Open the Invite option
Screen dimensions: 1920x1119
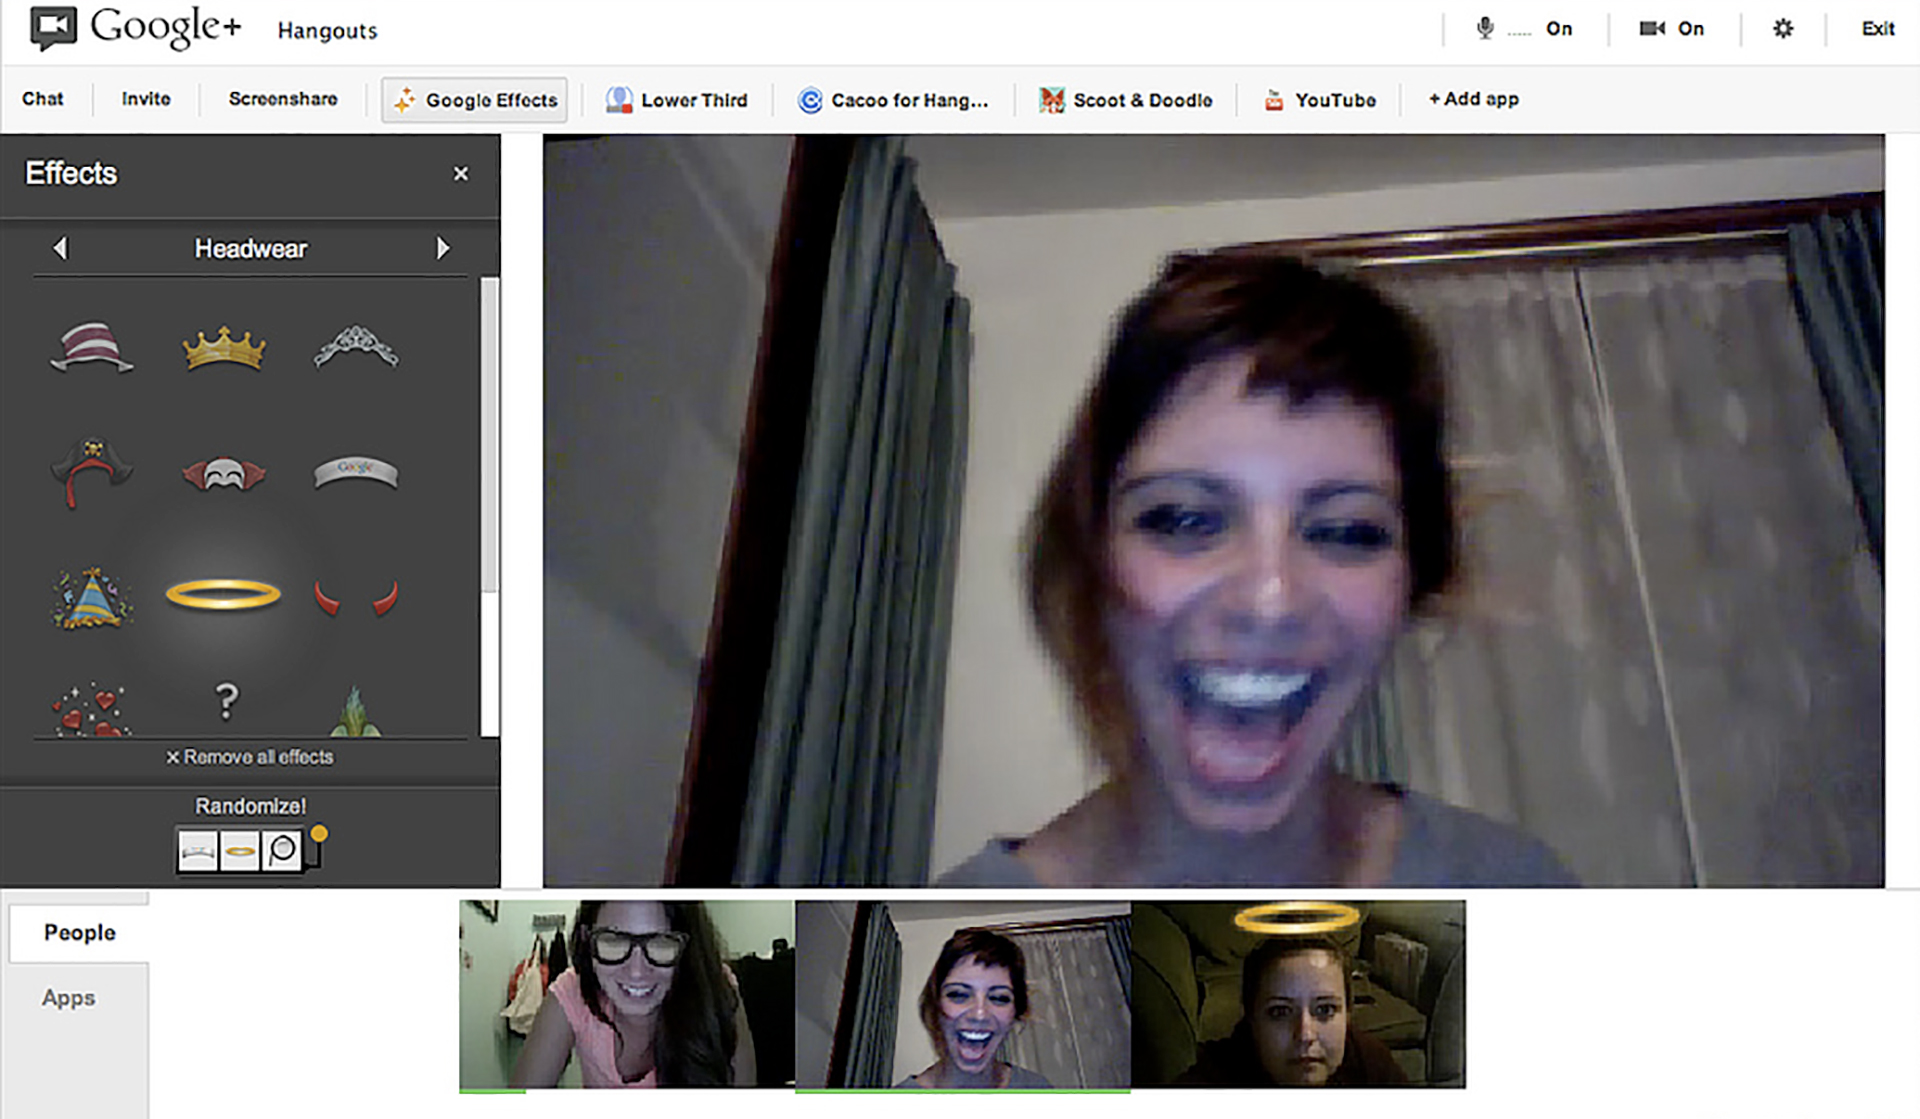coord(146,99)
